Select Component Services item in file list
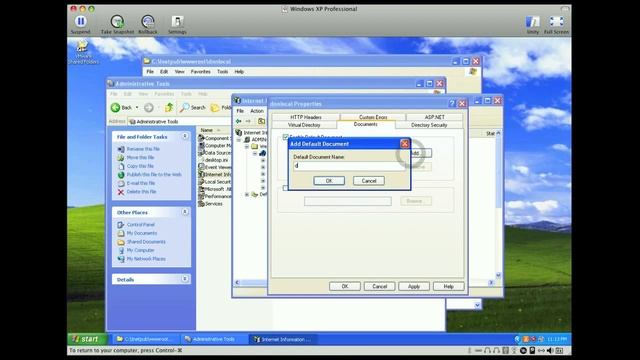The height and width of the screenshot is (360, 640). (x=214, y=138)
